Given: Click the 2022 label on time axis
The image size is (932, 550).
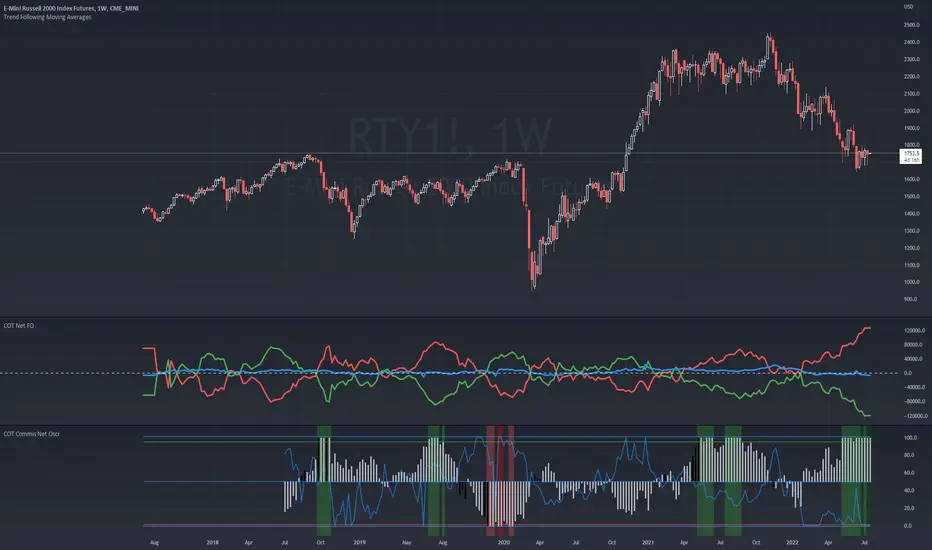Looking at the screenshot, I should point(792,542).
